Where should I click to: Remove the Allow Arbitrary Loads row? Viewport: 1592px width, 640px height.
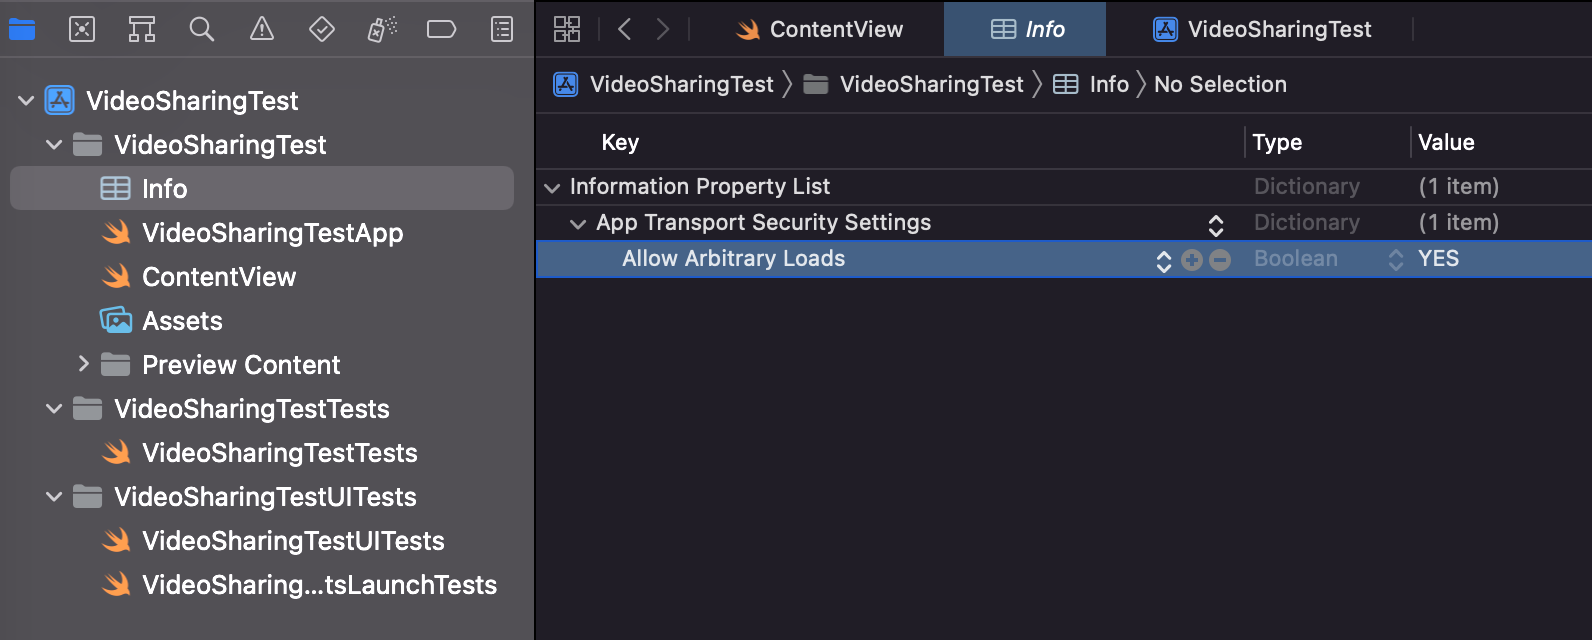[x=1220, y=260]
